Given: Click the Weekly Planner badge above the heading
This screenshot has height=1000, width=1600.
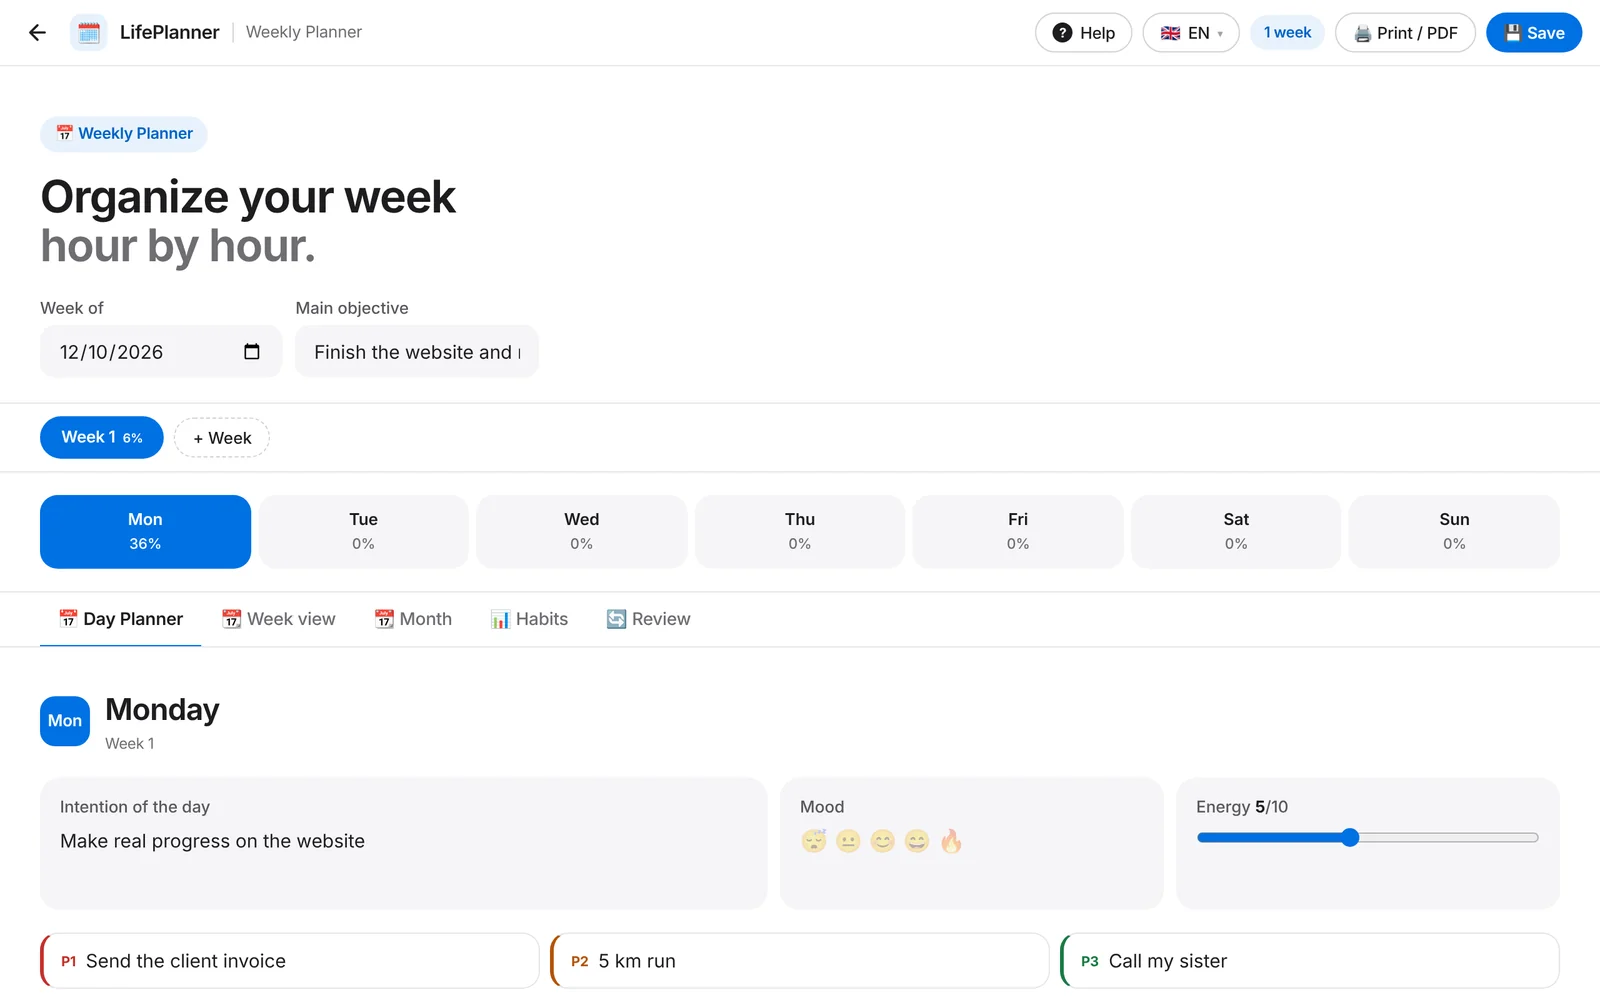Looking at the screenshot, I should pos(124,134).
